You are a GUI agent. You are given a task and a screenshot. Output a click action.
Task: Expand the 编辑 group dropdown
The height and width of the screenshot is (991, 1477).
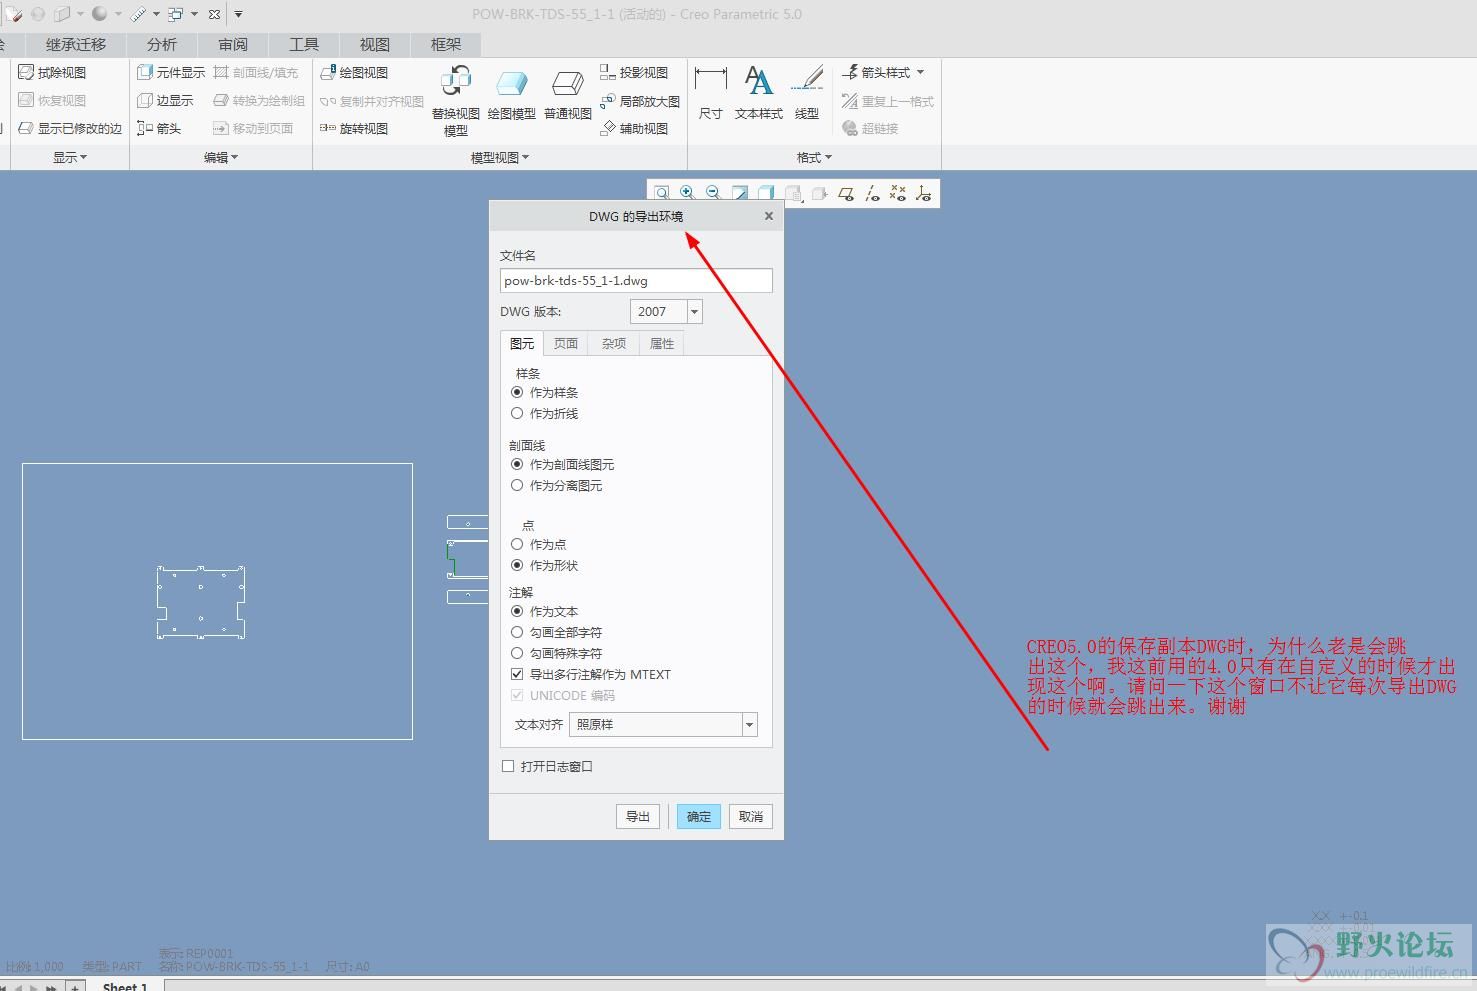[x=221, y=157]
